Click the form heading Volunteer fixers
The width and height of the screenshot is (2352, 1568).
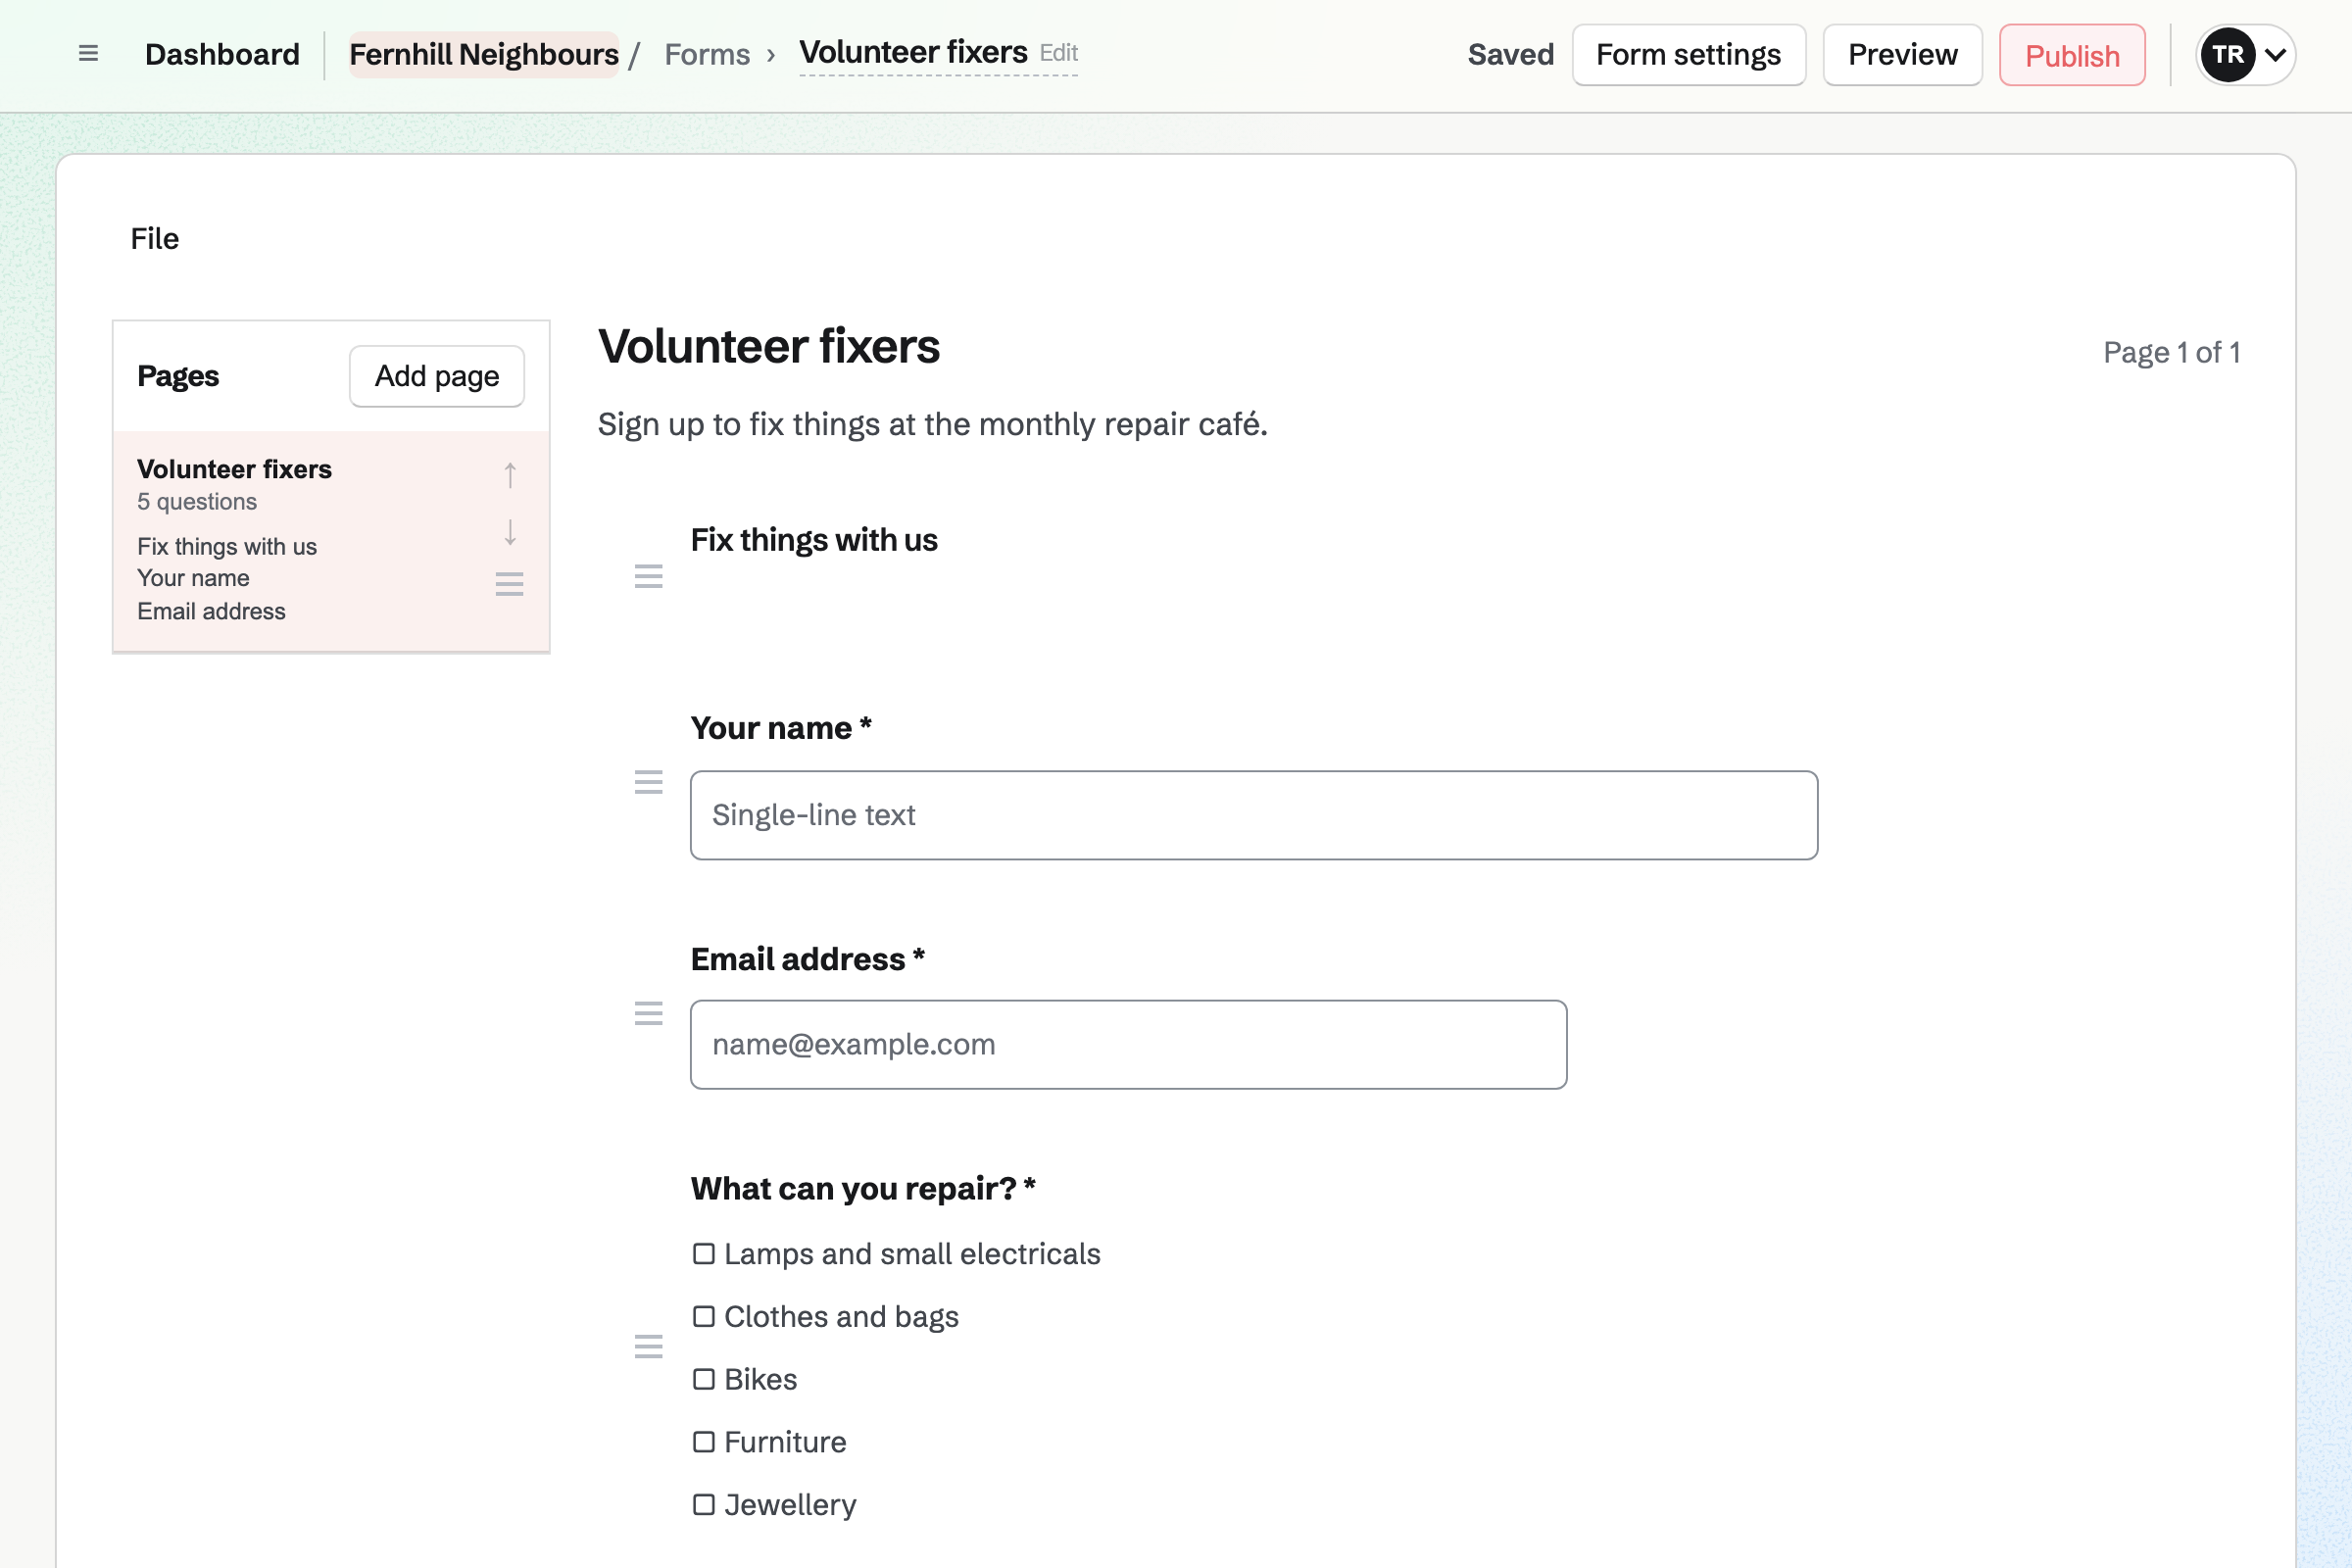769,347
